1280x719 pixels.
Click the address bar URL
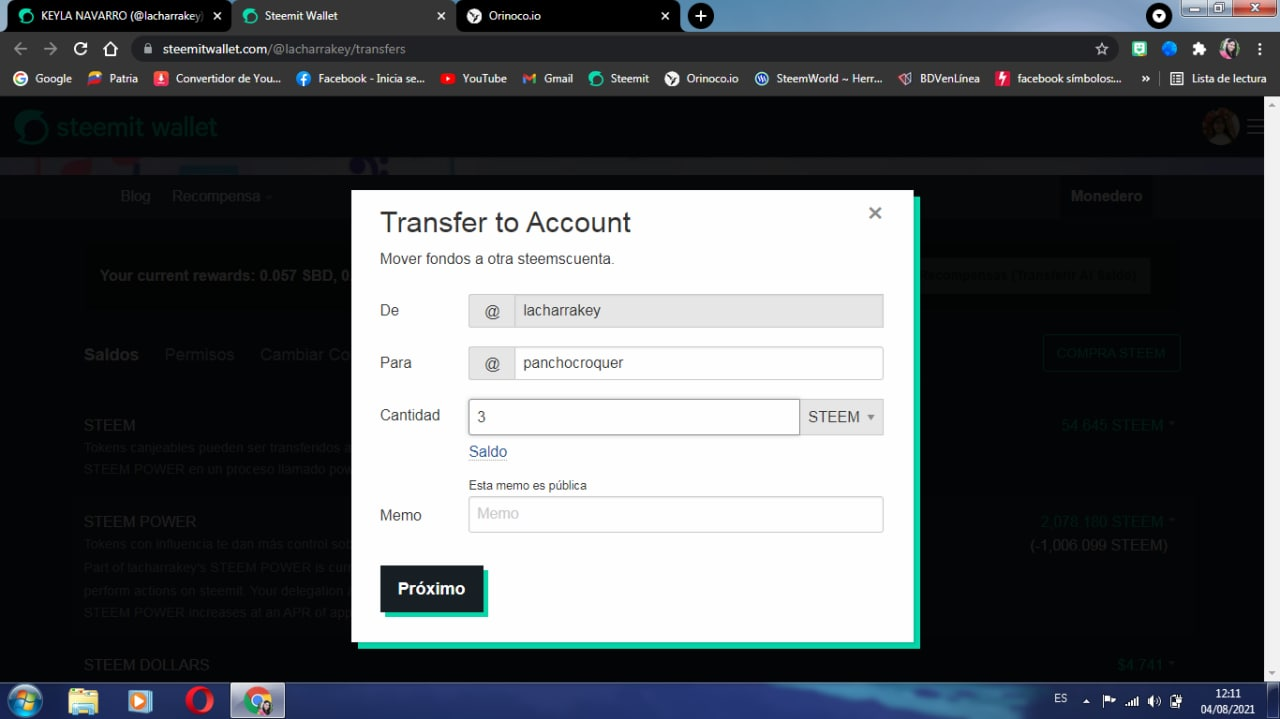[284, 49]
